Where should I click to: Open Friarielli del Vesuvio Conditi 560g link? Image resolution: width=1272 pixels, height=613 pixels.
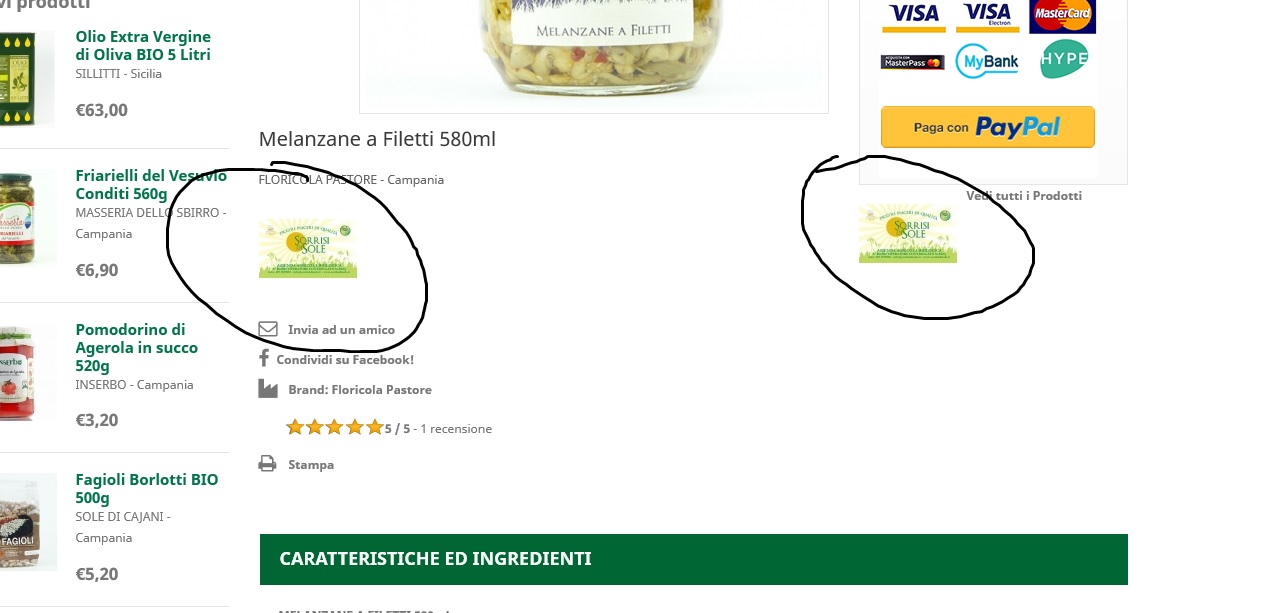pos(151,185)
